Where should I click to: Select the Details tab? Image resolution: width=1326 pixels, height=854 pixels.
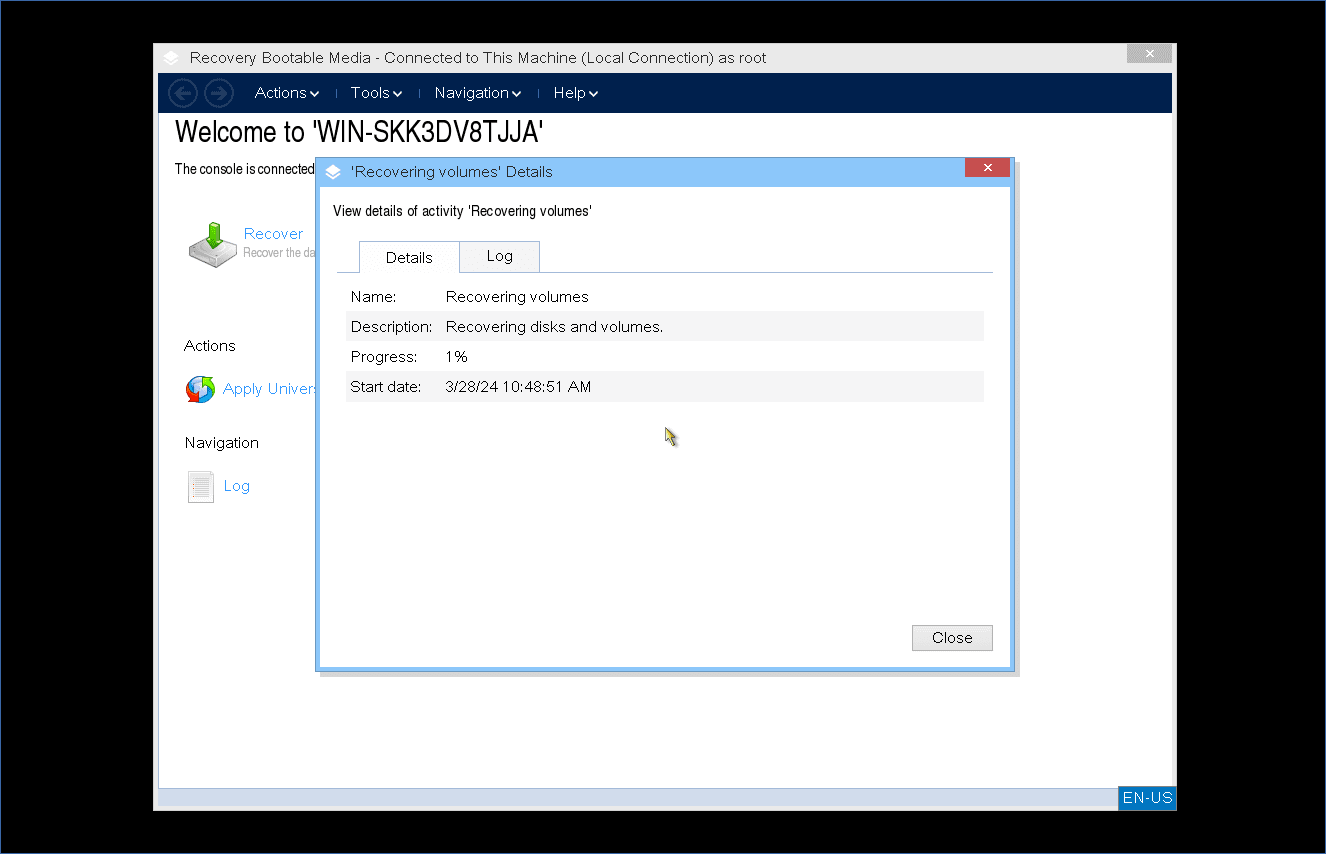[x=409, y=257]
